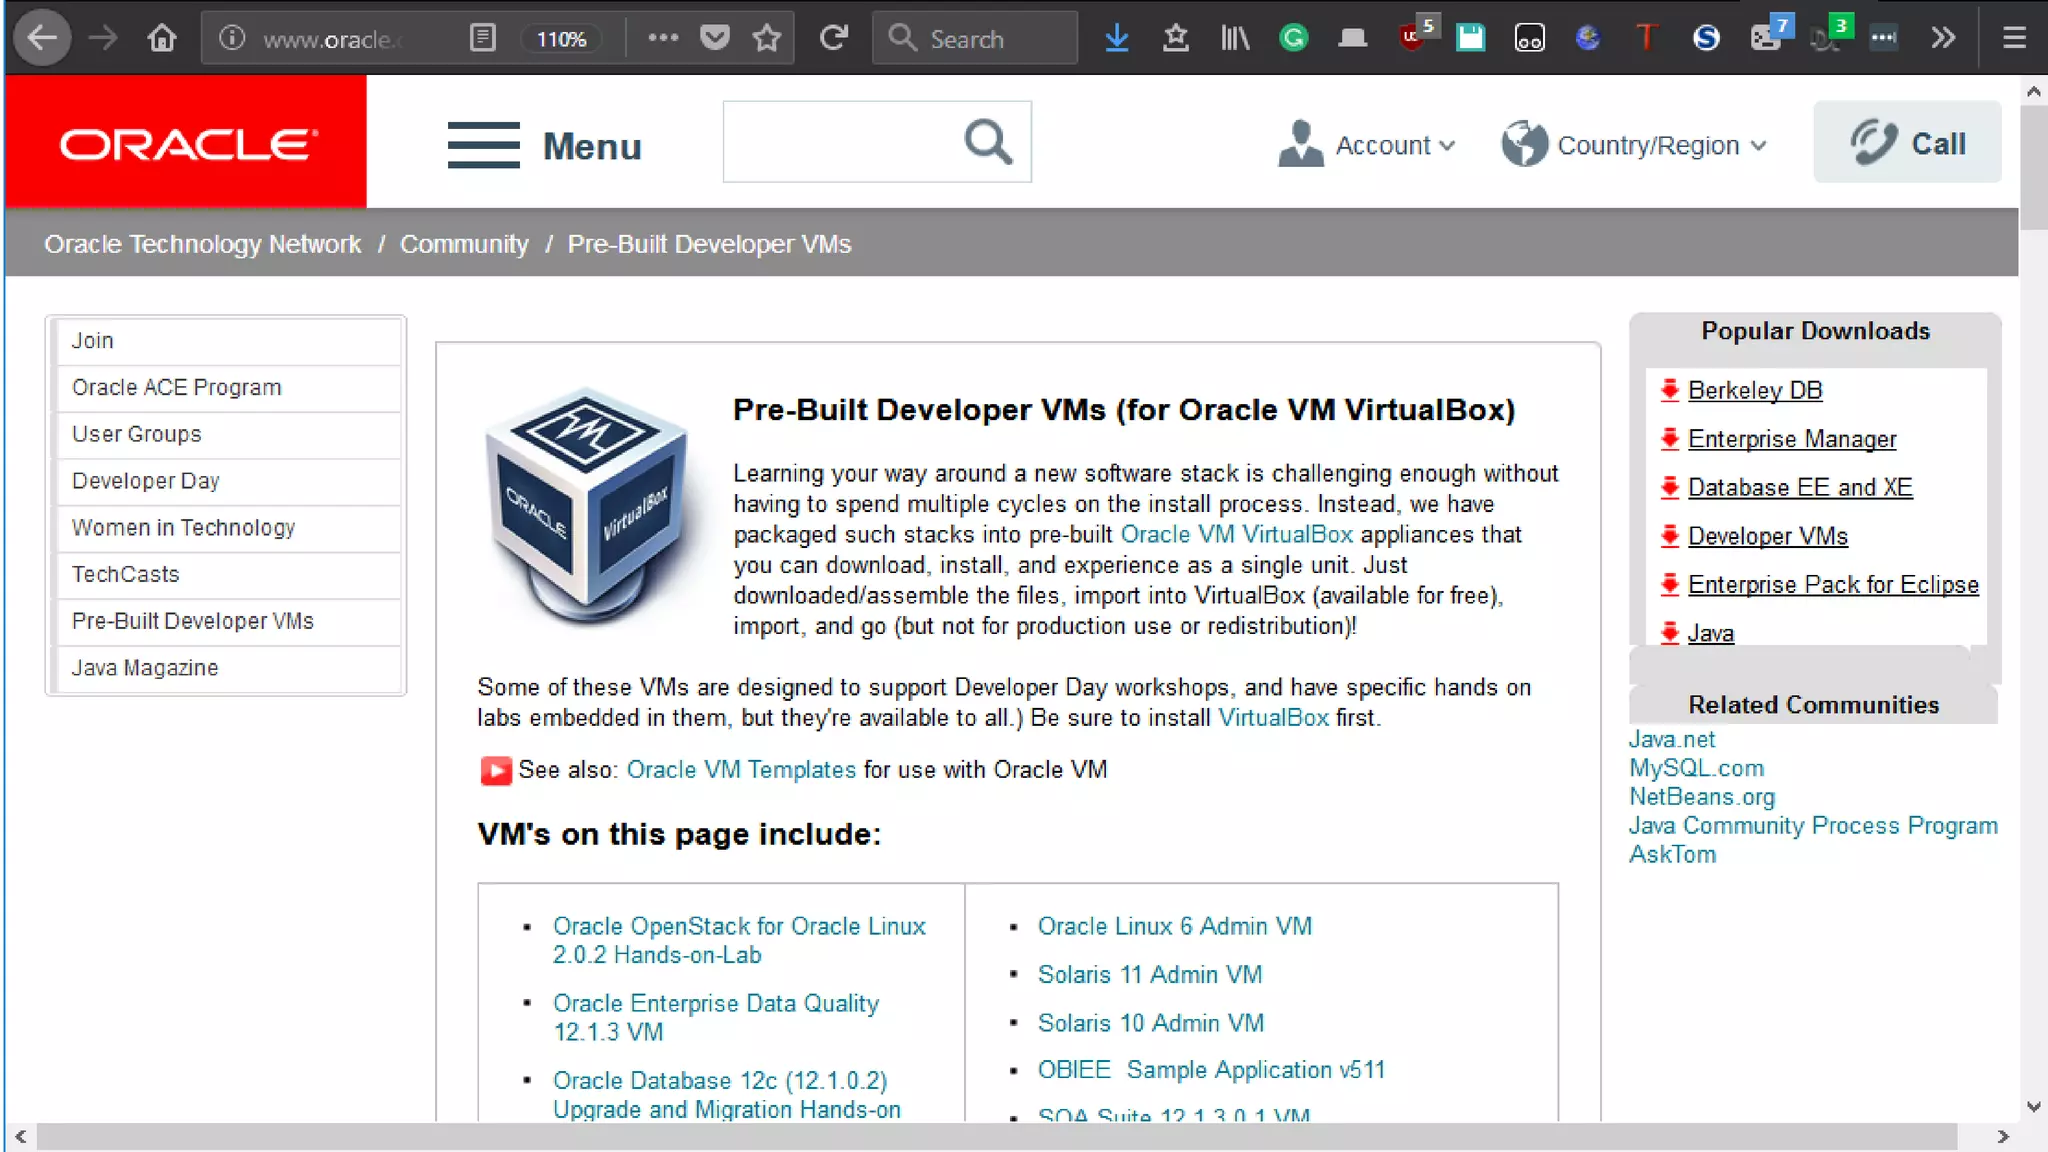
Task: Toggle reader view icon in address bar
Action: 483,38
